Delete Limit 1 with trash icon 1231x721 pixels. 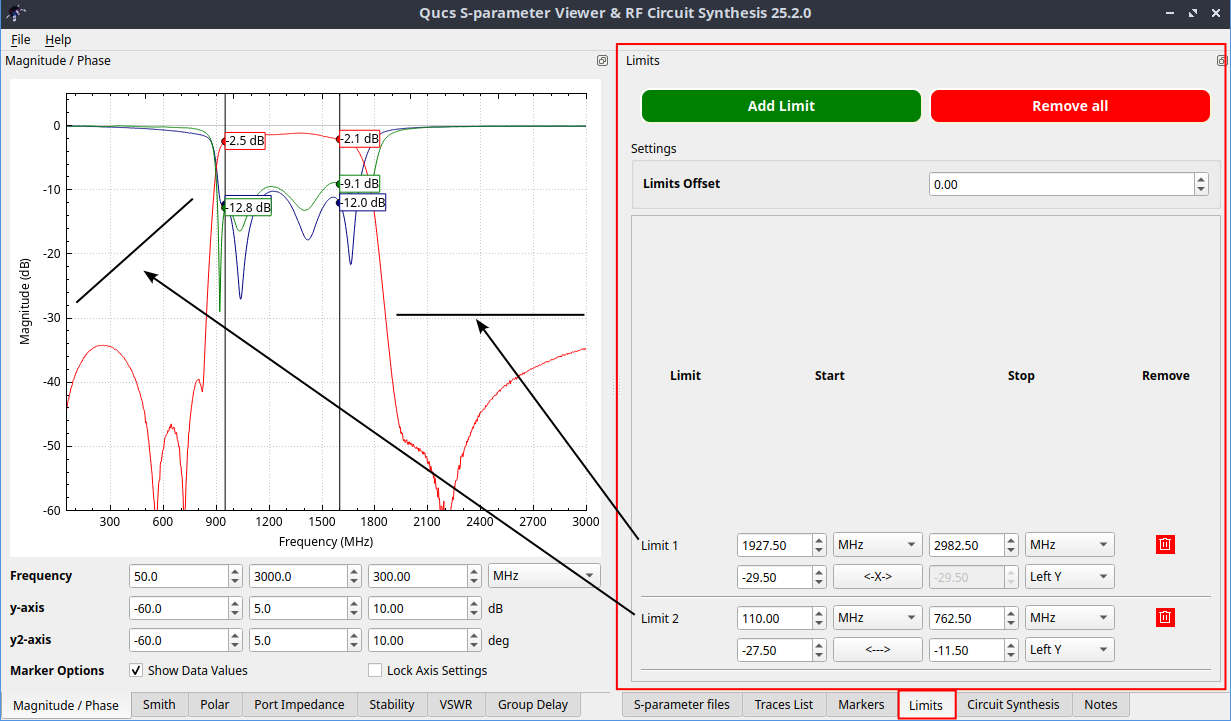pyautogui.click(x=1165, y=545)
